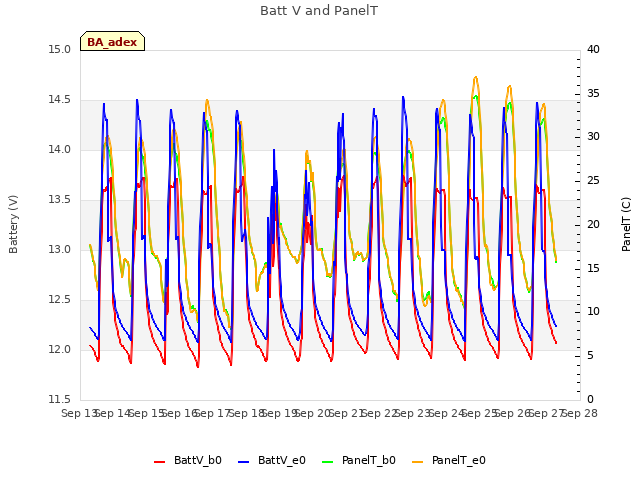Click the 25 right axis tick label

click(x=593, y=181)
